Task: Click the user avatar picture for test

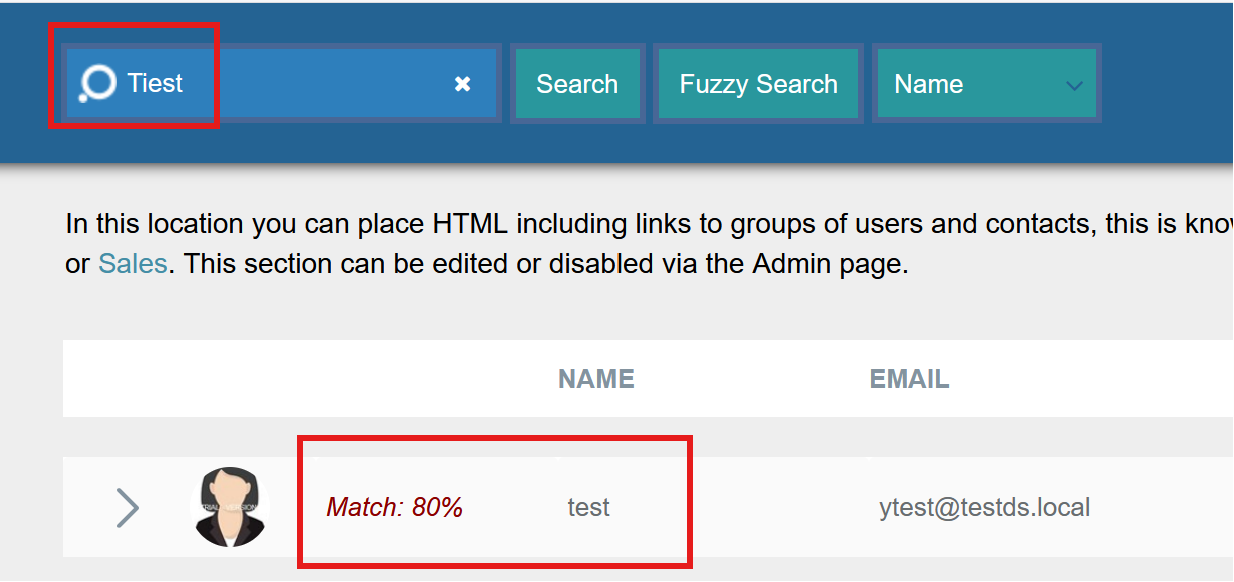Action: [x=230, y=507]
